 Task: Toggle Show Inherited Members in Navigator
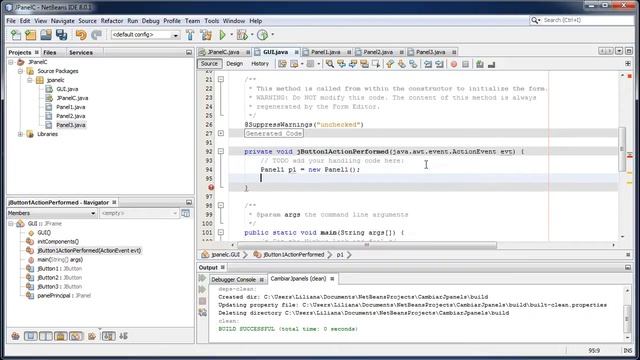click(x=16, y=336)
